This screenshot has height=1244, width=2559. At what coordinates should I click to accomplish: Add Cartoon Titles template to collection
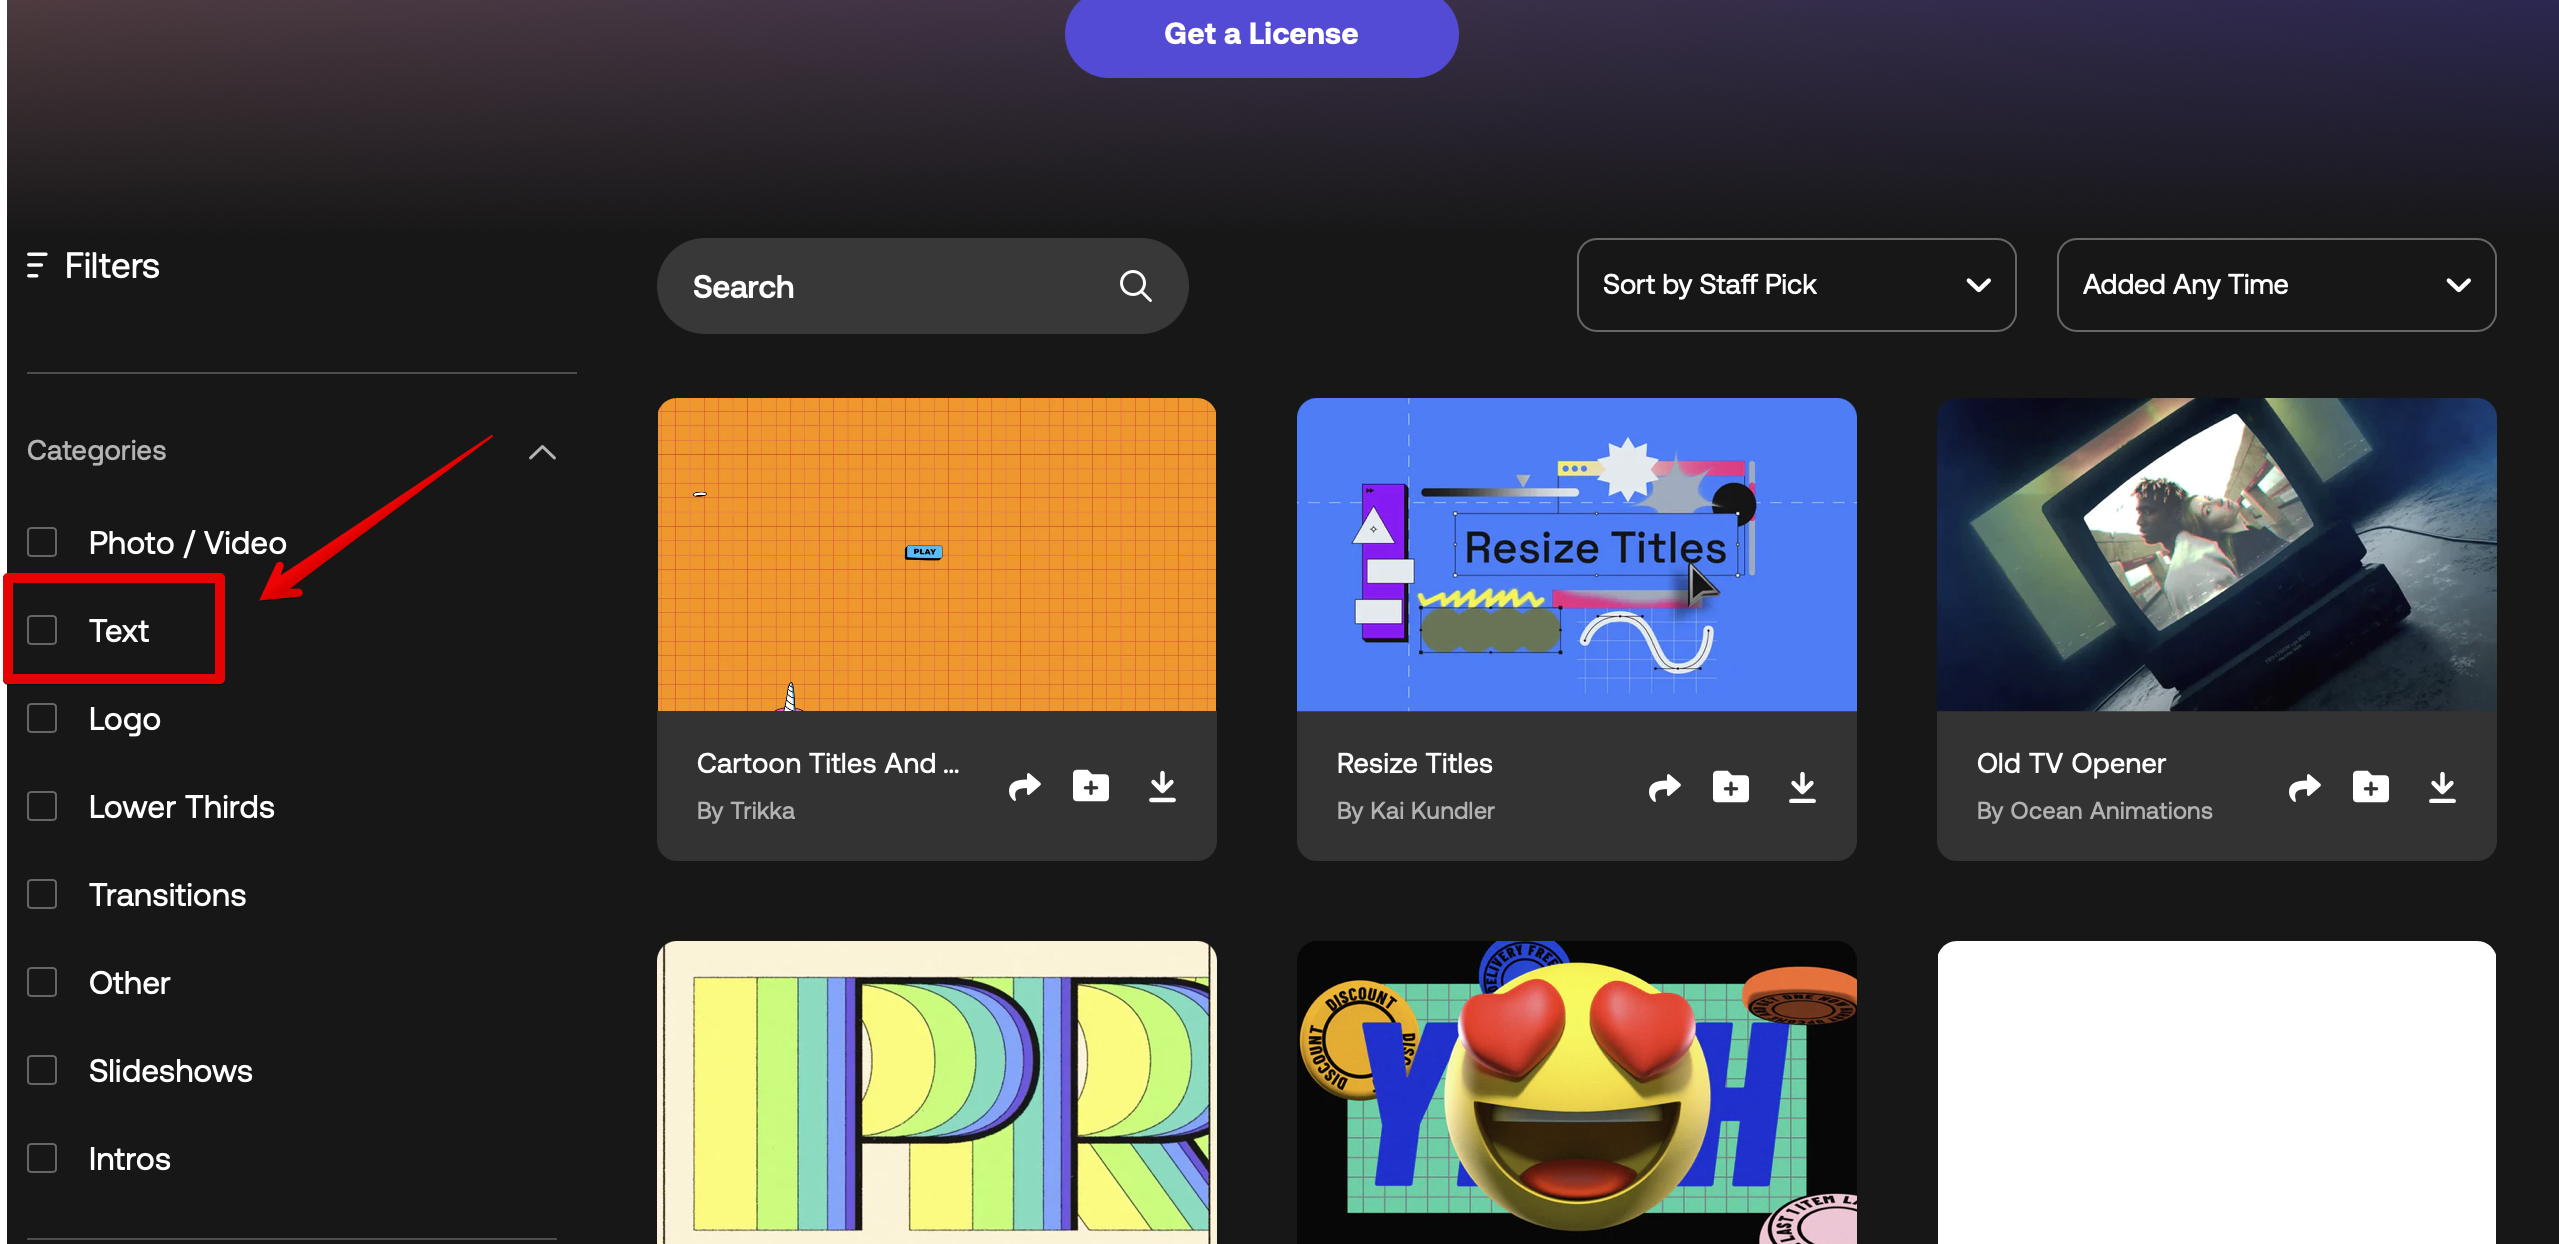[x=1090, y=787]
